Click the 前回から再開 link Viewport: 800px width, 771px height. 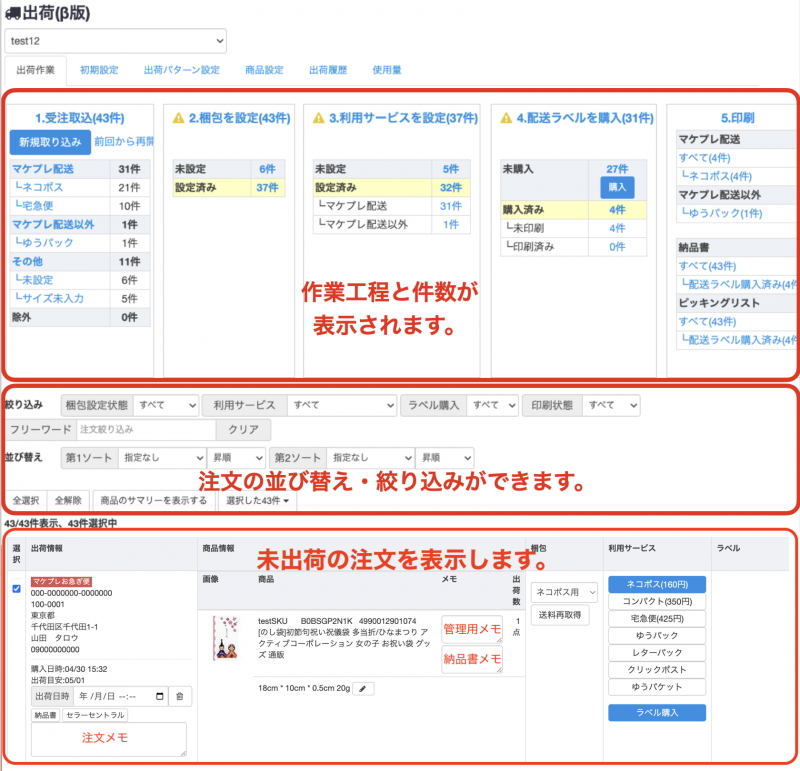click(x=124, y=141)
